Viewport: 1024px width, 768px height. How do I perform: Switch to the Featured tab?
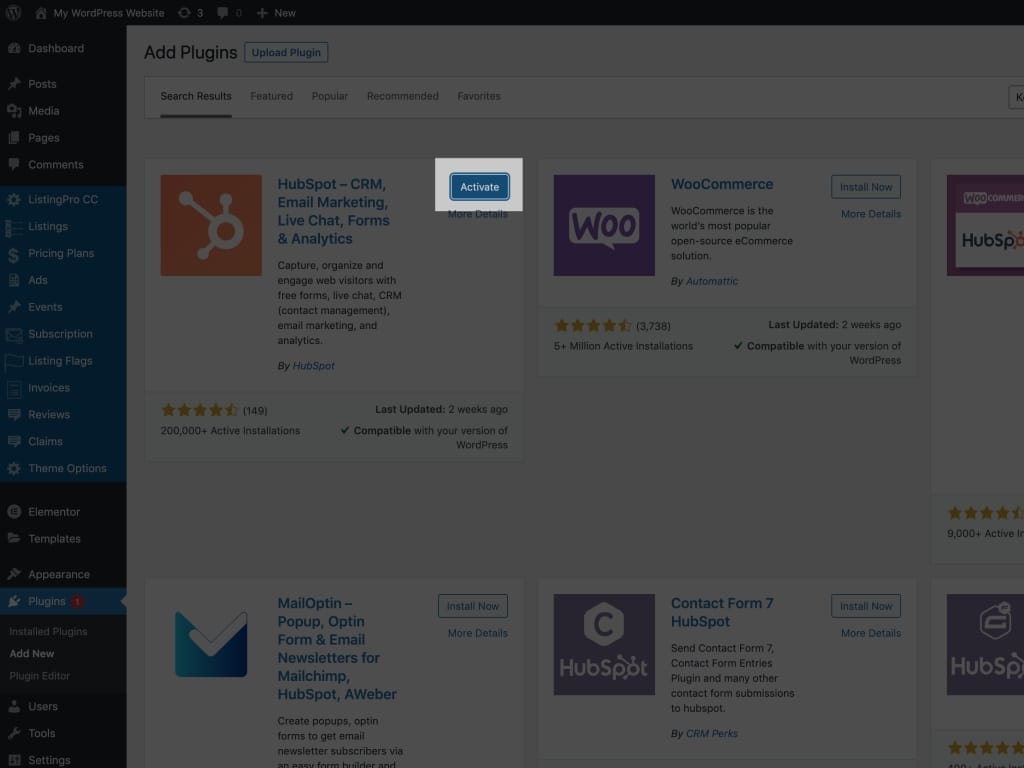272,96
